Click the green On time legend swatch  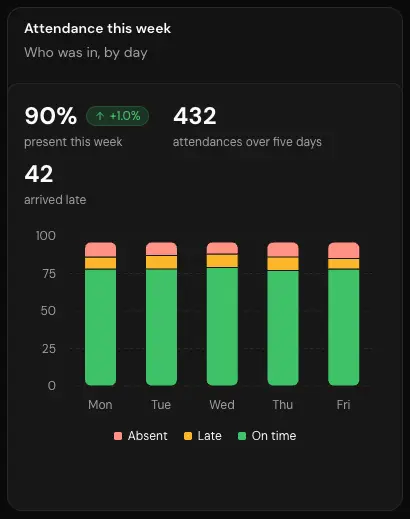[x=242, y=436]
